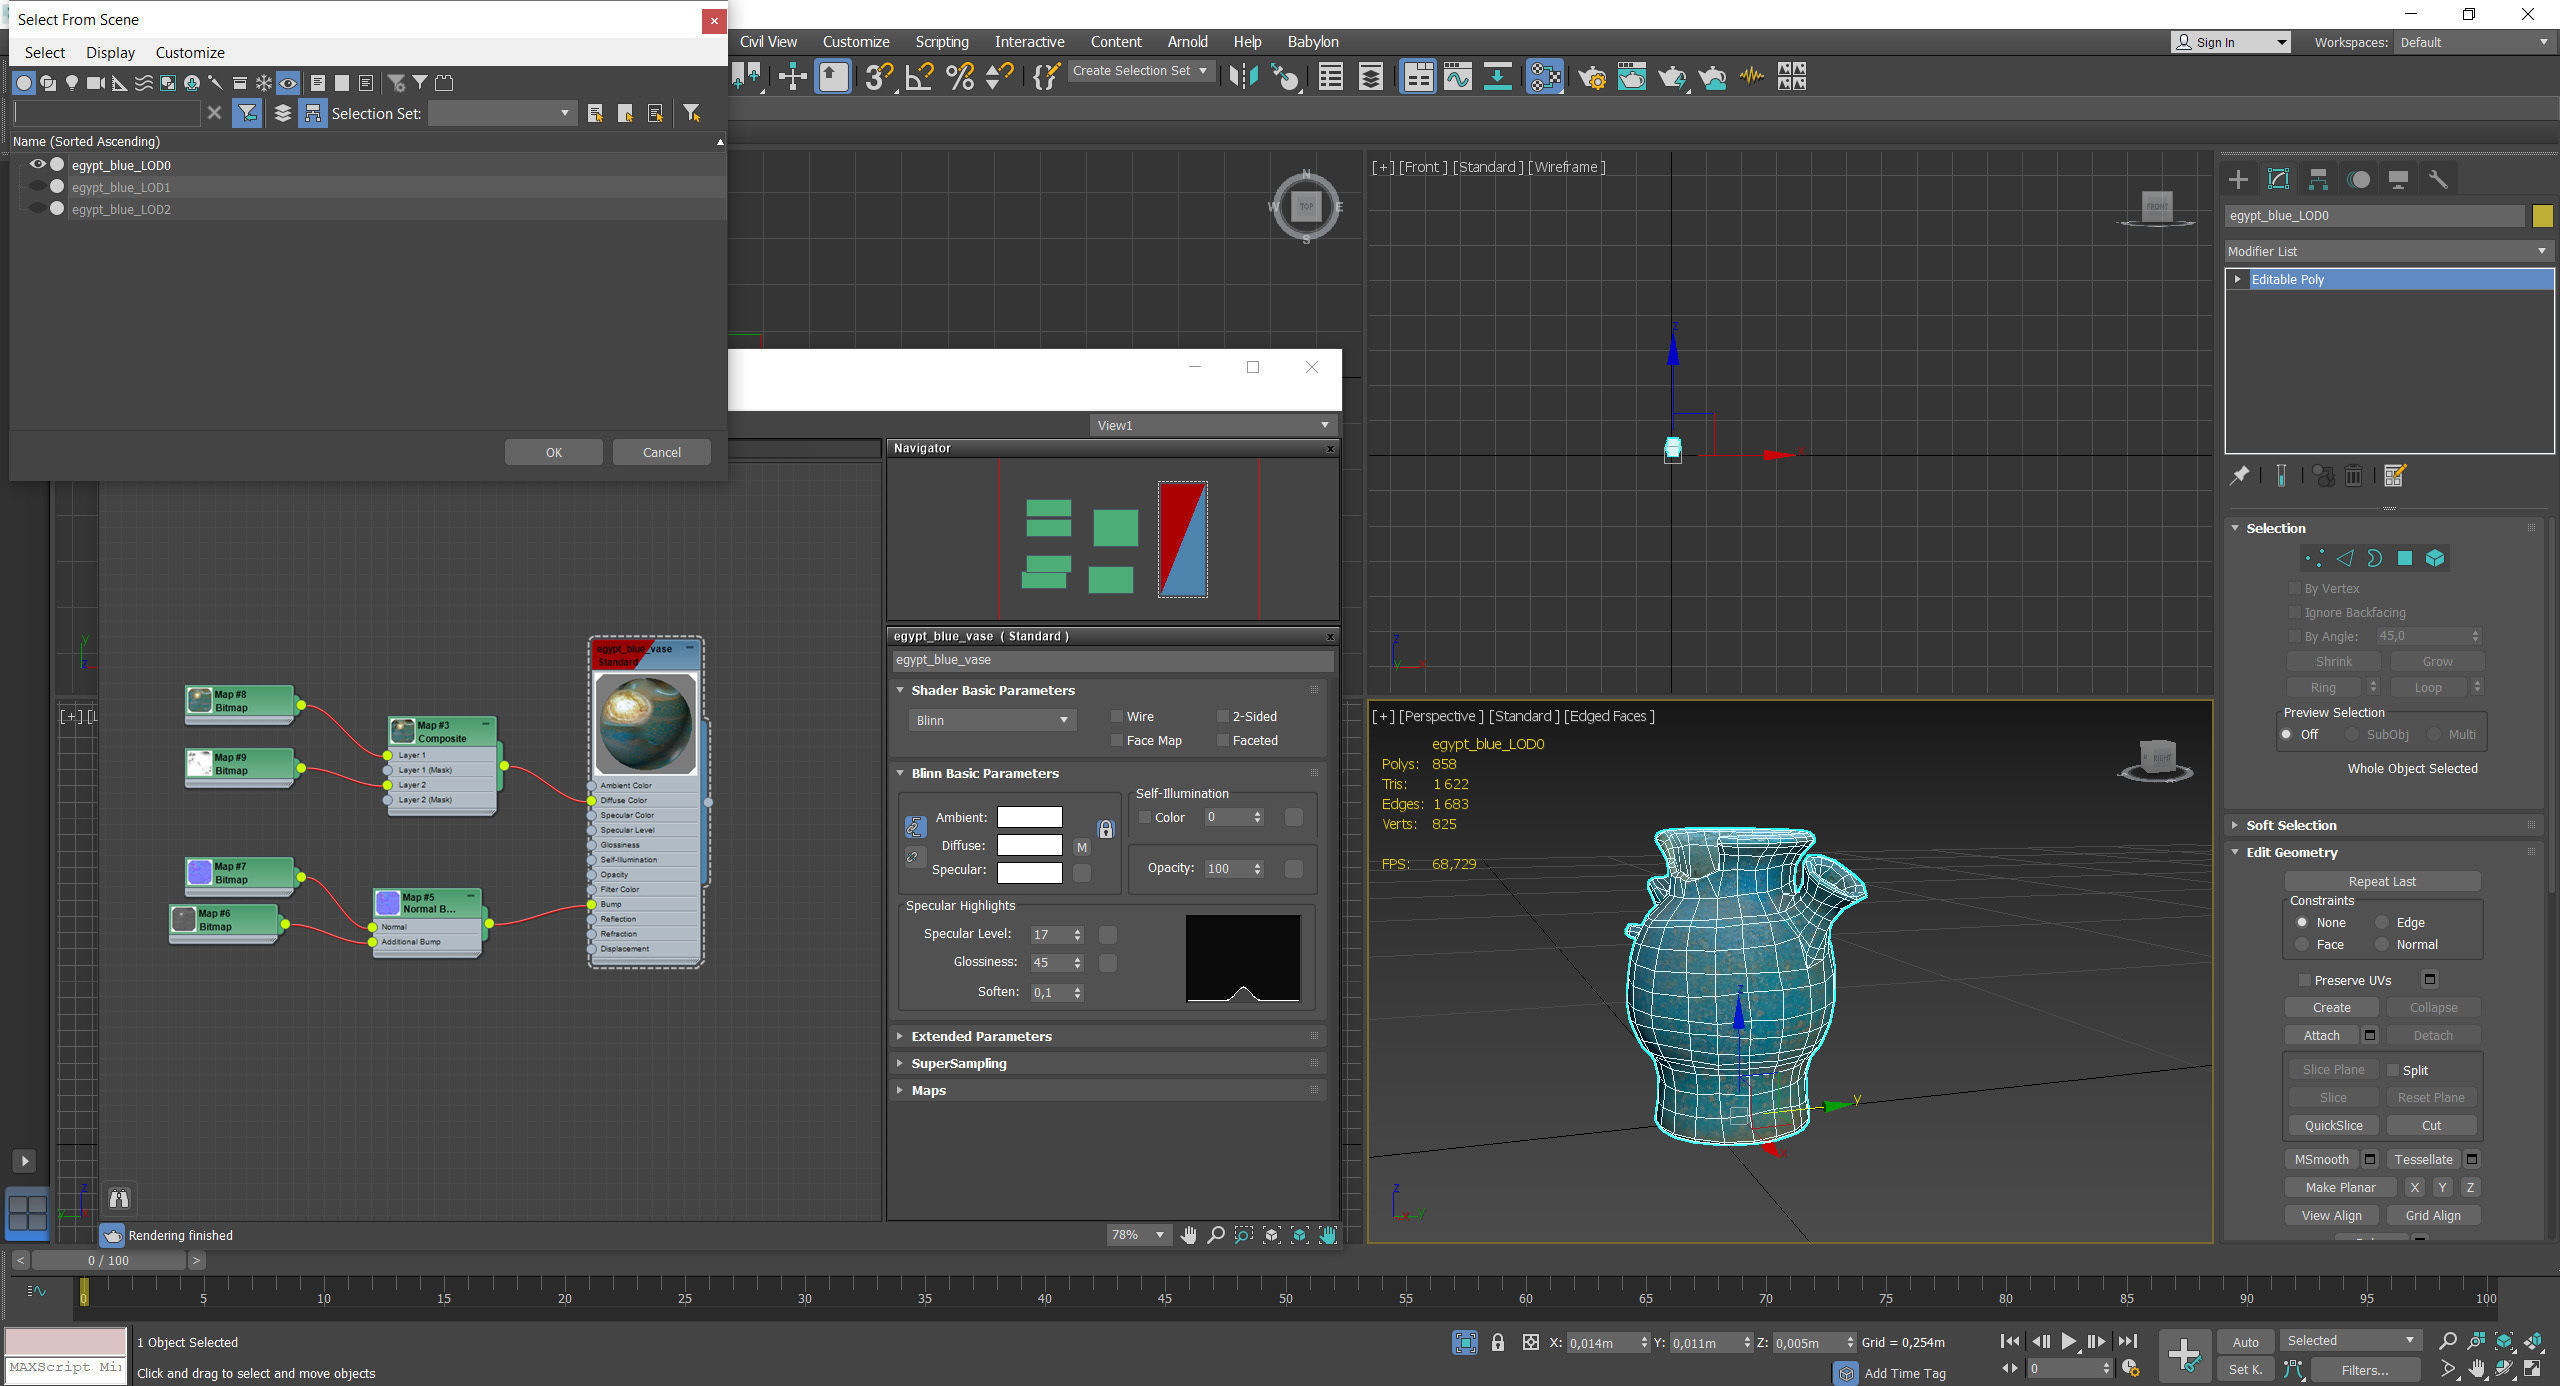Click Pan tool in material editor
The image size is (2560, 1386).
click(1188, 1235)
